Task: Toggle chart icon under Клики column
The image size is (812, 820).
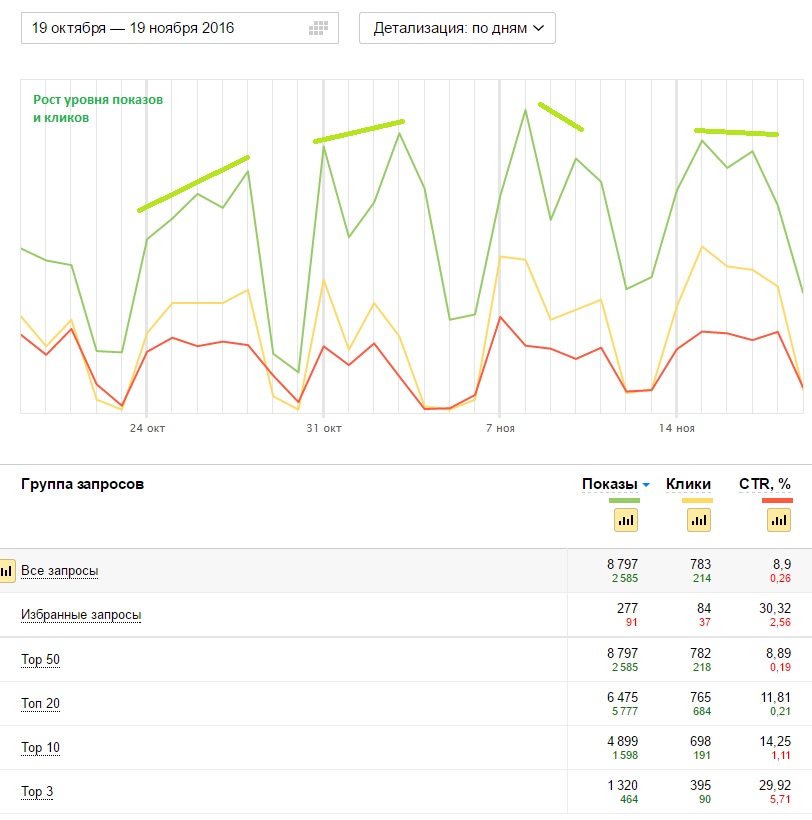Action: point(699,520)
